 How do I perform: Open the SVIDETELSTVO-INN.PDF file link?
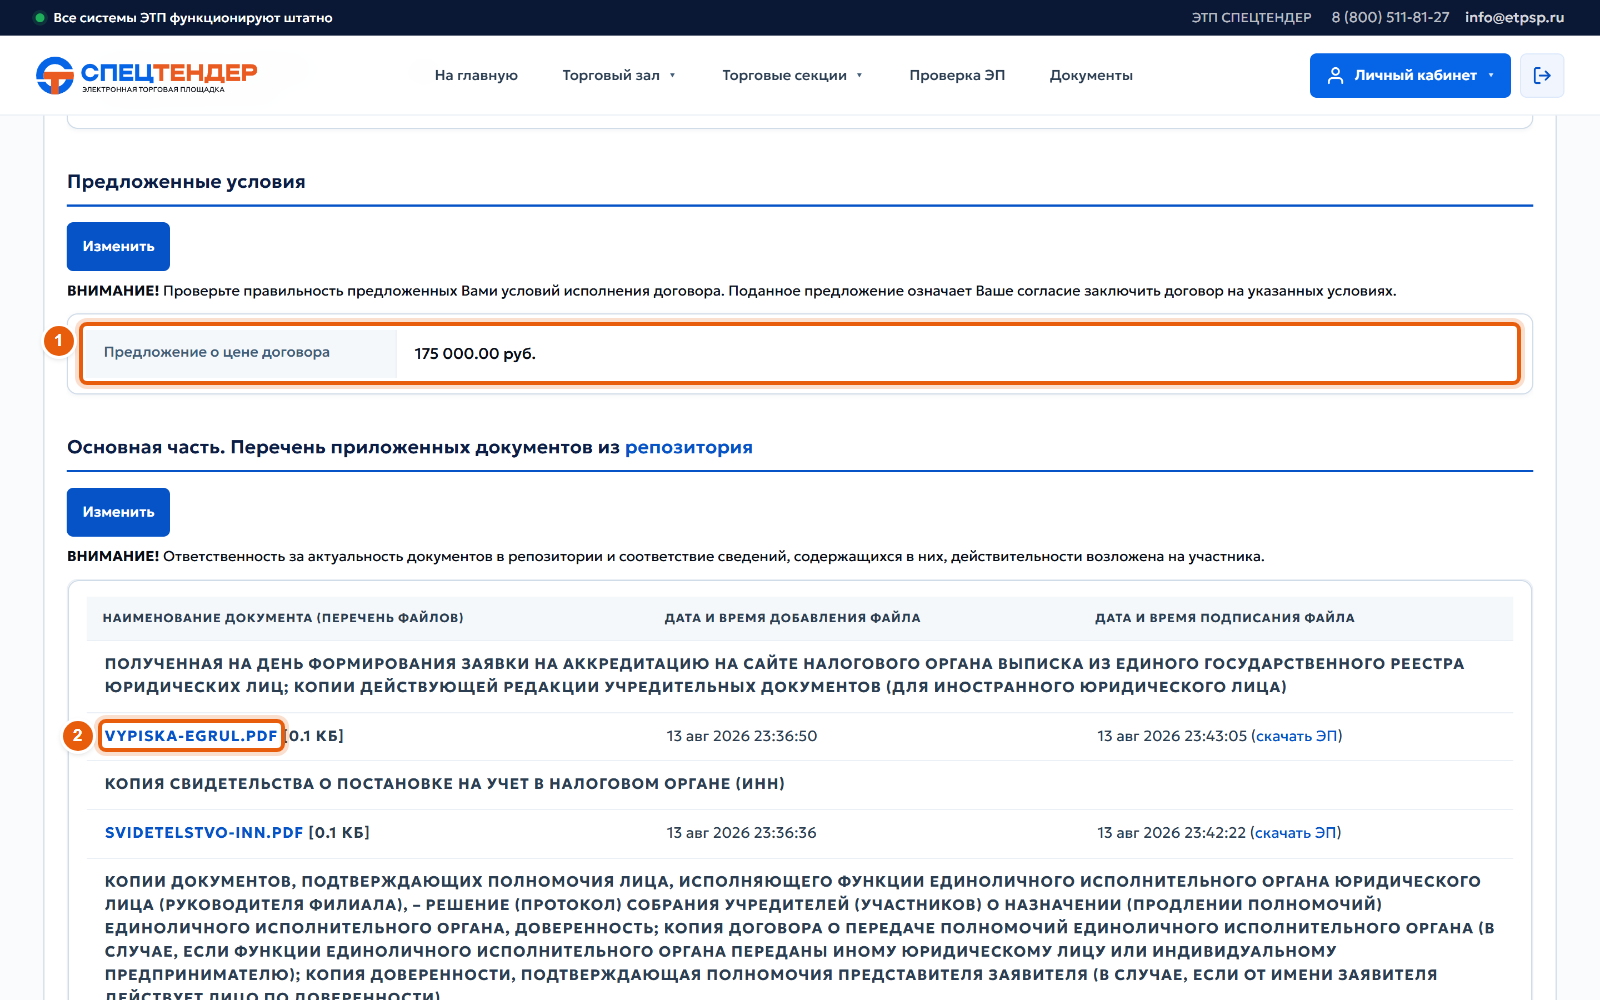point(204,833)
